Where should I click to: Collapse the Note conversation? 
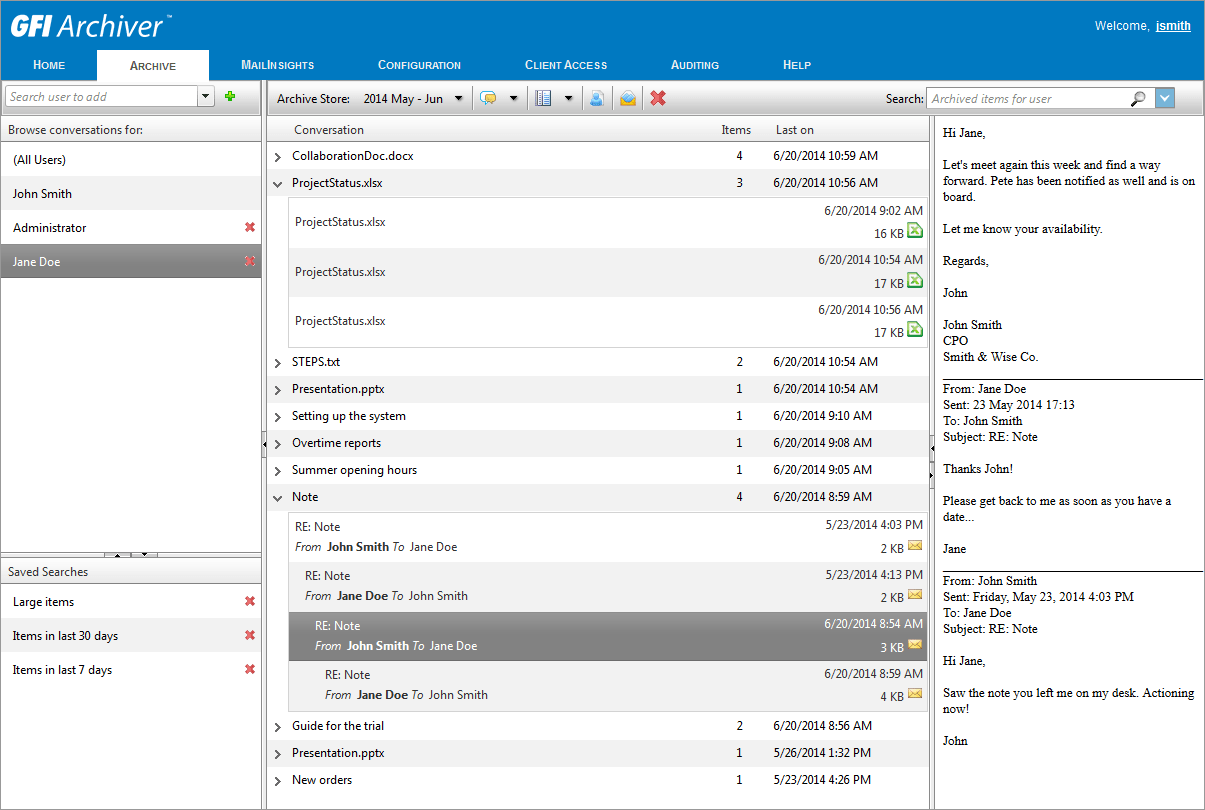(278, 497)
